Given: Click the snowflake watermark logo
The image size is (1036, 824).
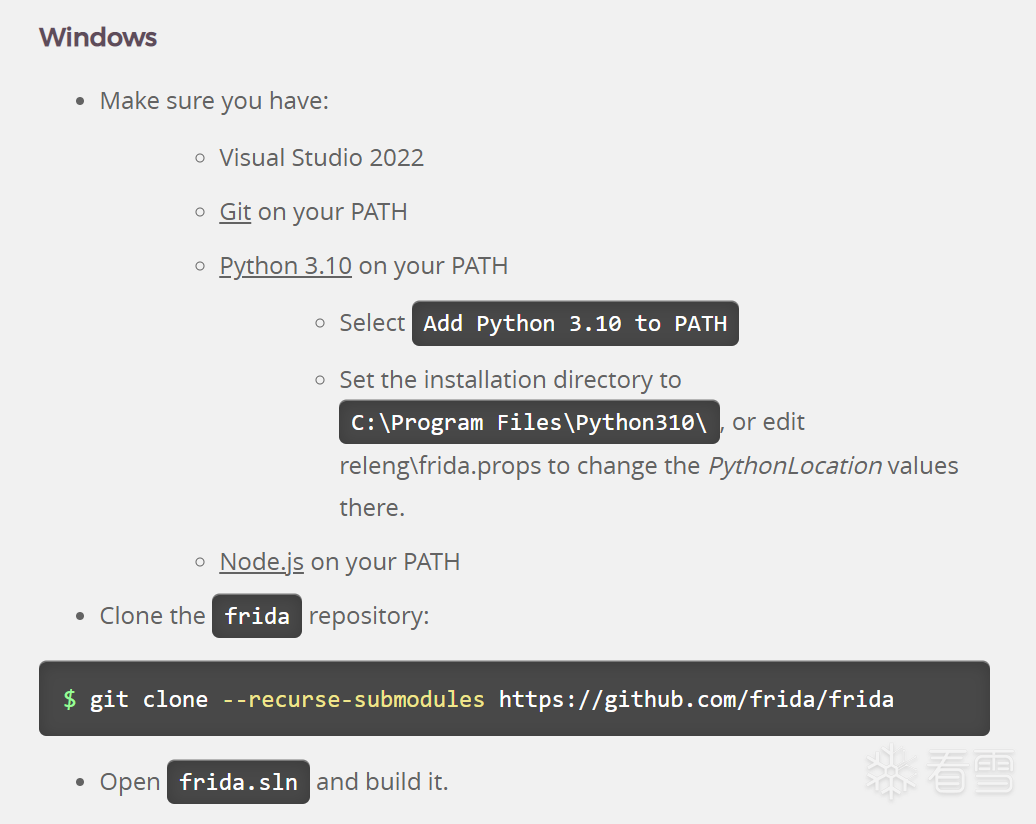Looking at the screenshot, I should pyautogui.click(x=888, y=773).
